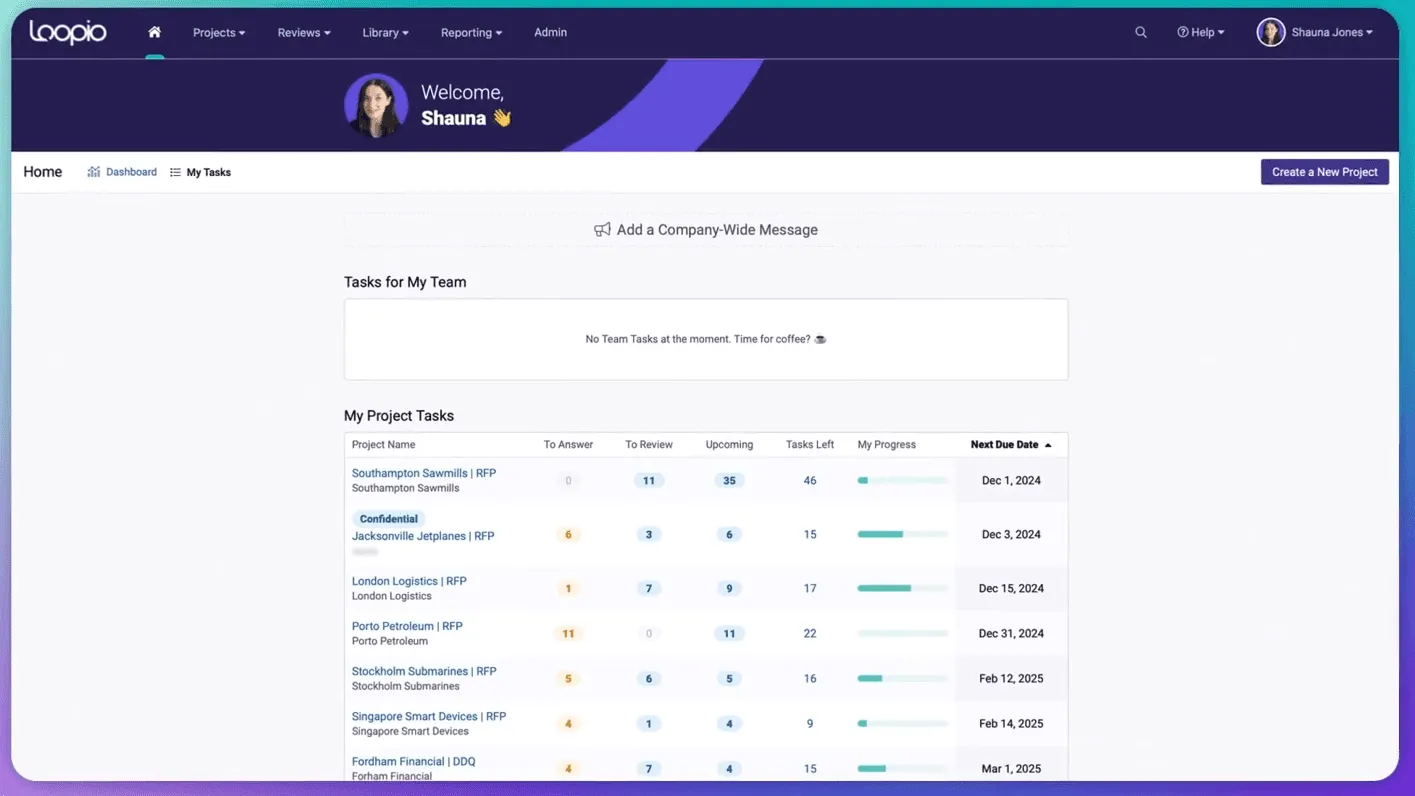Image resolution: width=1415 pixels, height=796 pixels.
Task: Click Southampton To Review badge 11
Action: 649,481
